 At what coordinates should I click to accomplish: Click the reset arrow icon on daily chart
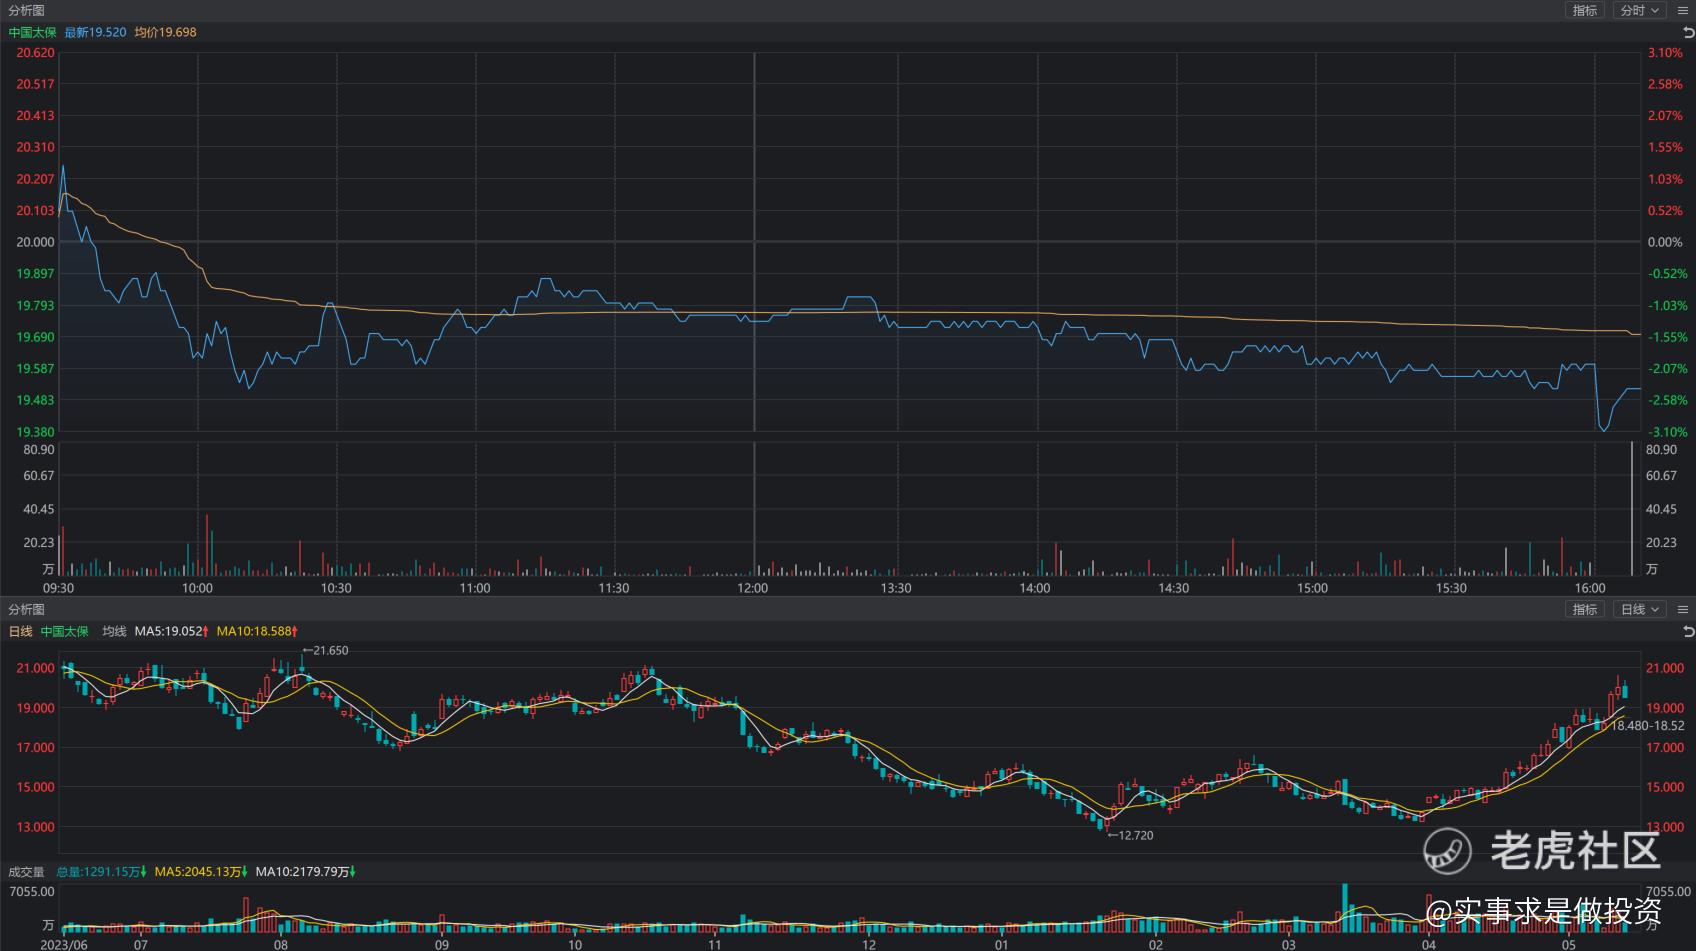point(1688,631)
